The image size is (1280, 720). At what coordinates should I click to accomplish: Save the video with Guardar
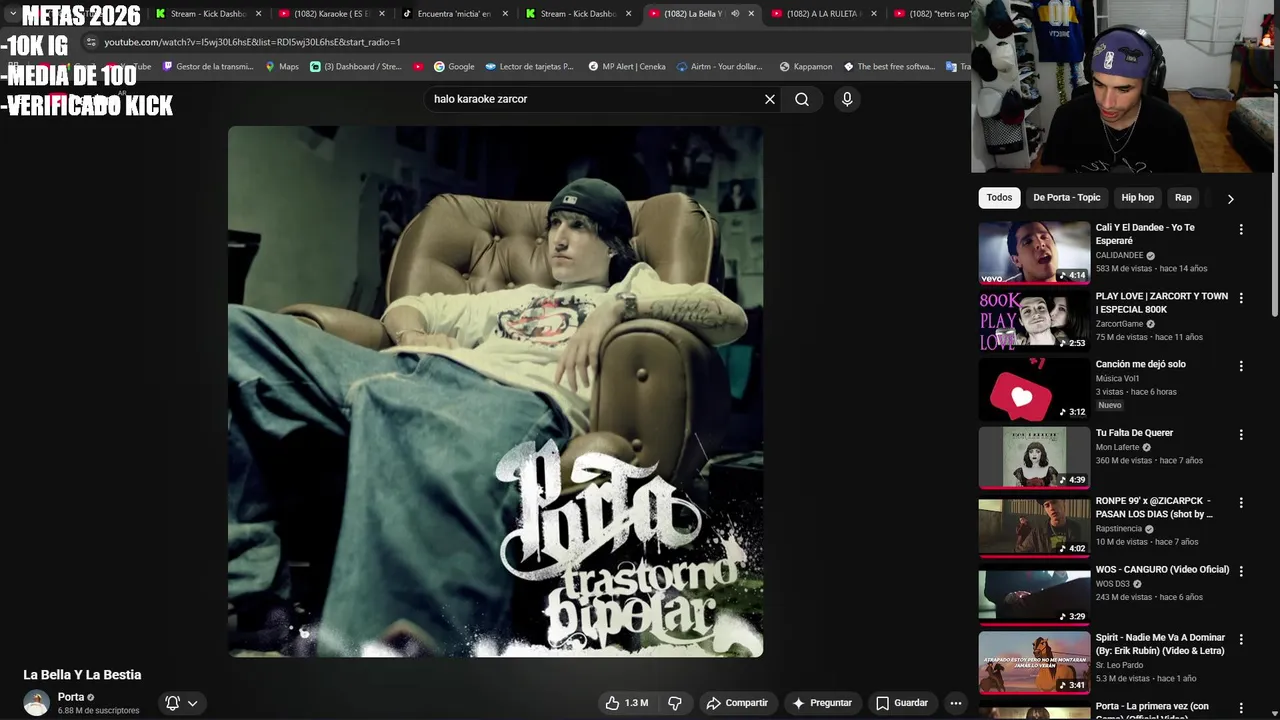tap(902, 703)
